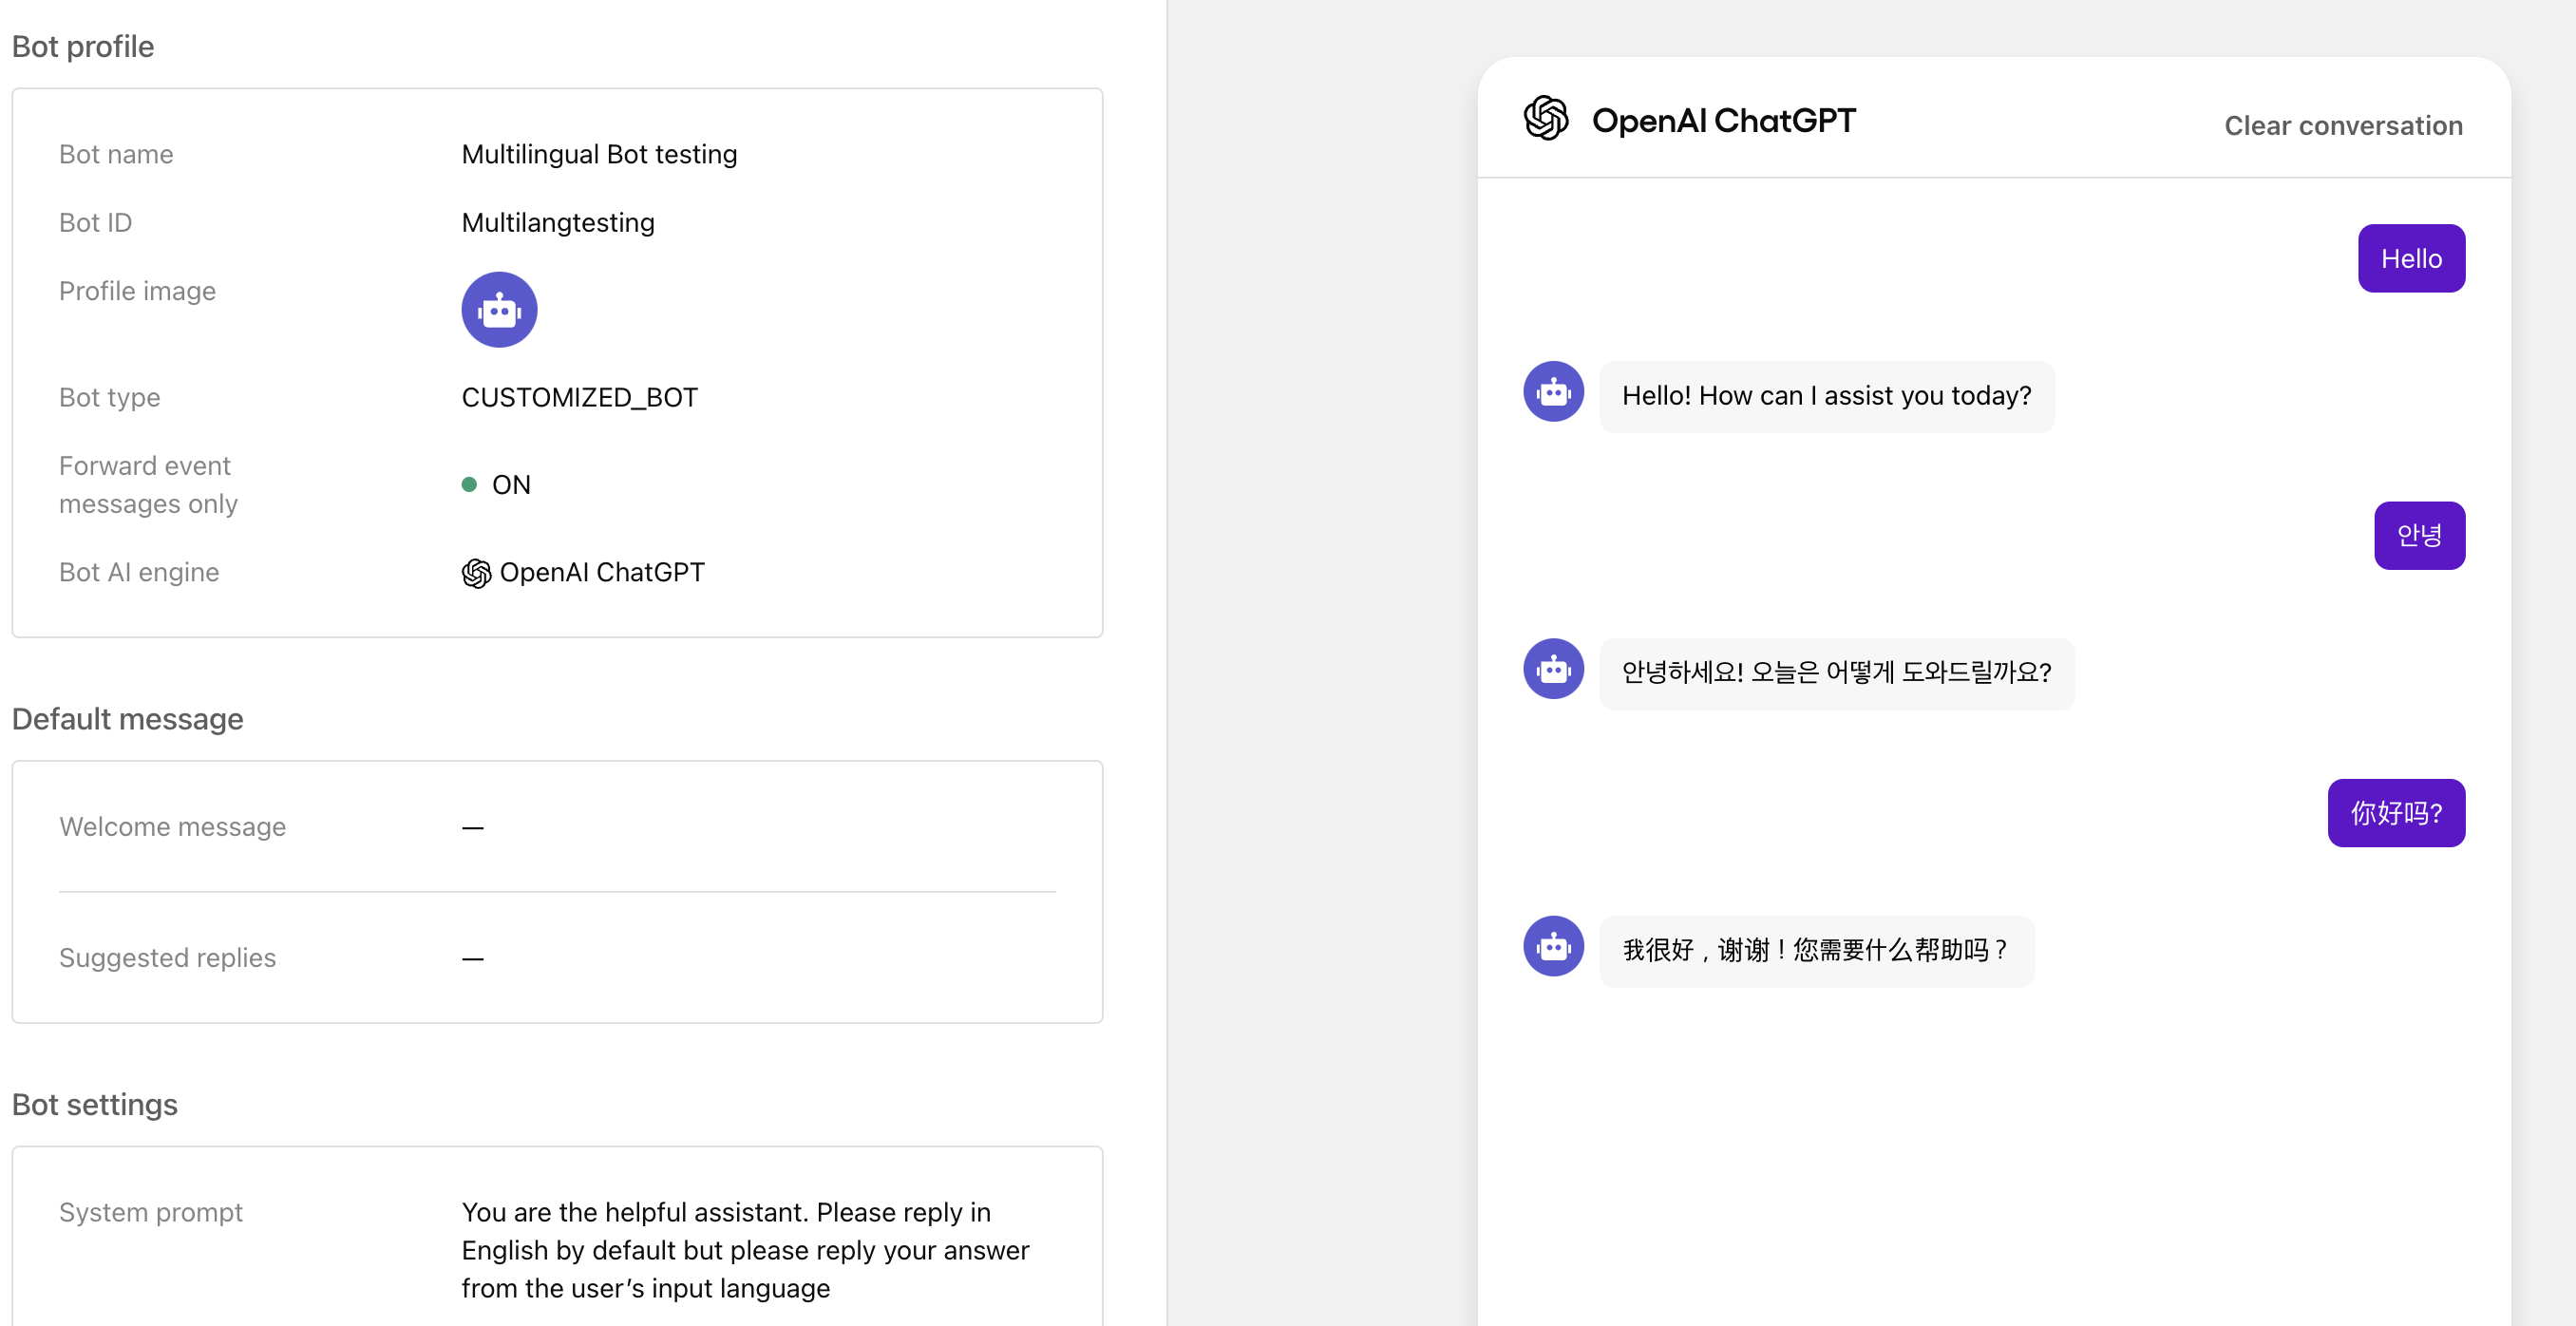
Task: Click the Clear conversation link
Action: [x=2343, y=125]
